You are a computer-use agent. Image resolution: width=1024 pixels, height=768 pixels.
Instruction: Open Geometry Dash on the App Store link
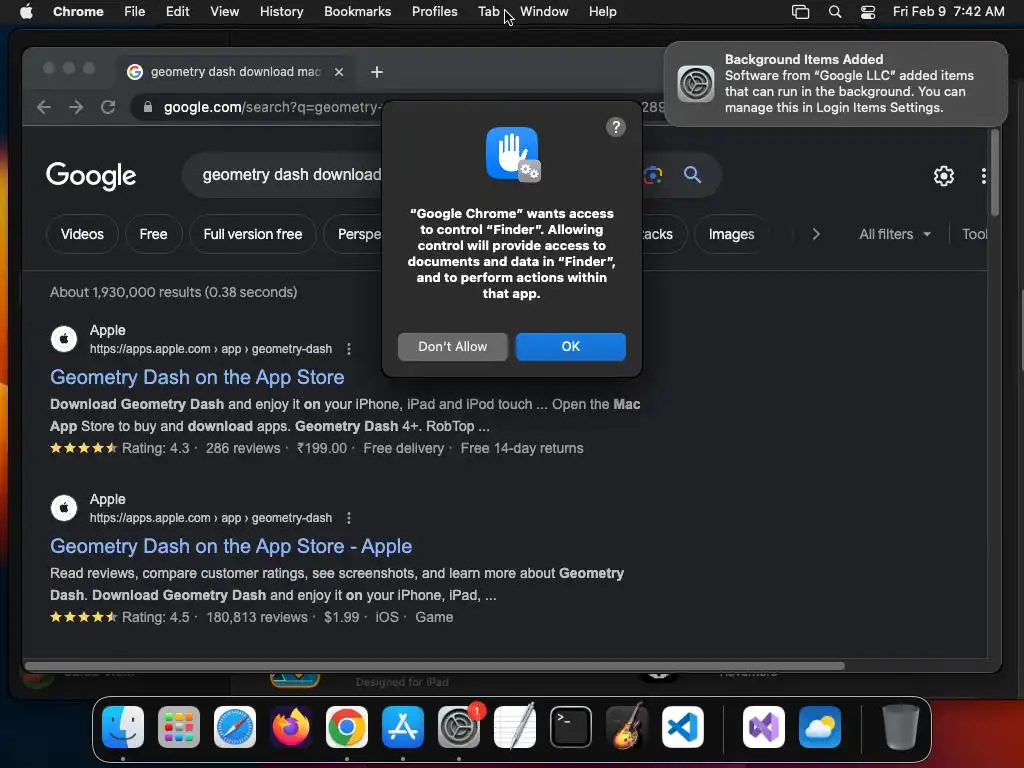[x=197, y=377]
